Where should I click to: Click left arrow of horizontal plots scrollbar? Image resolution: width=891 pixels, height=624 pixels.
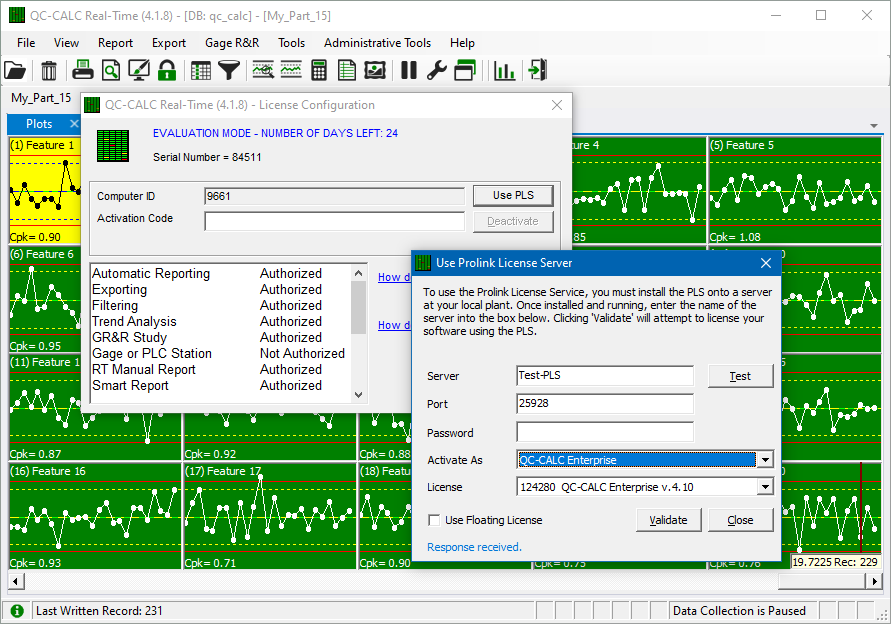tap(16, 581)
